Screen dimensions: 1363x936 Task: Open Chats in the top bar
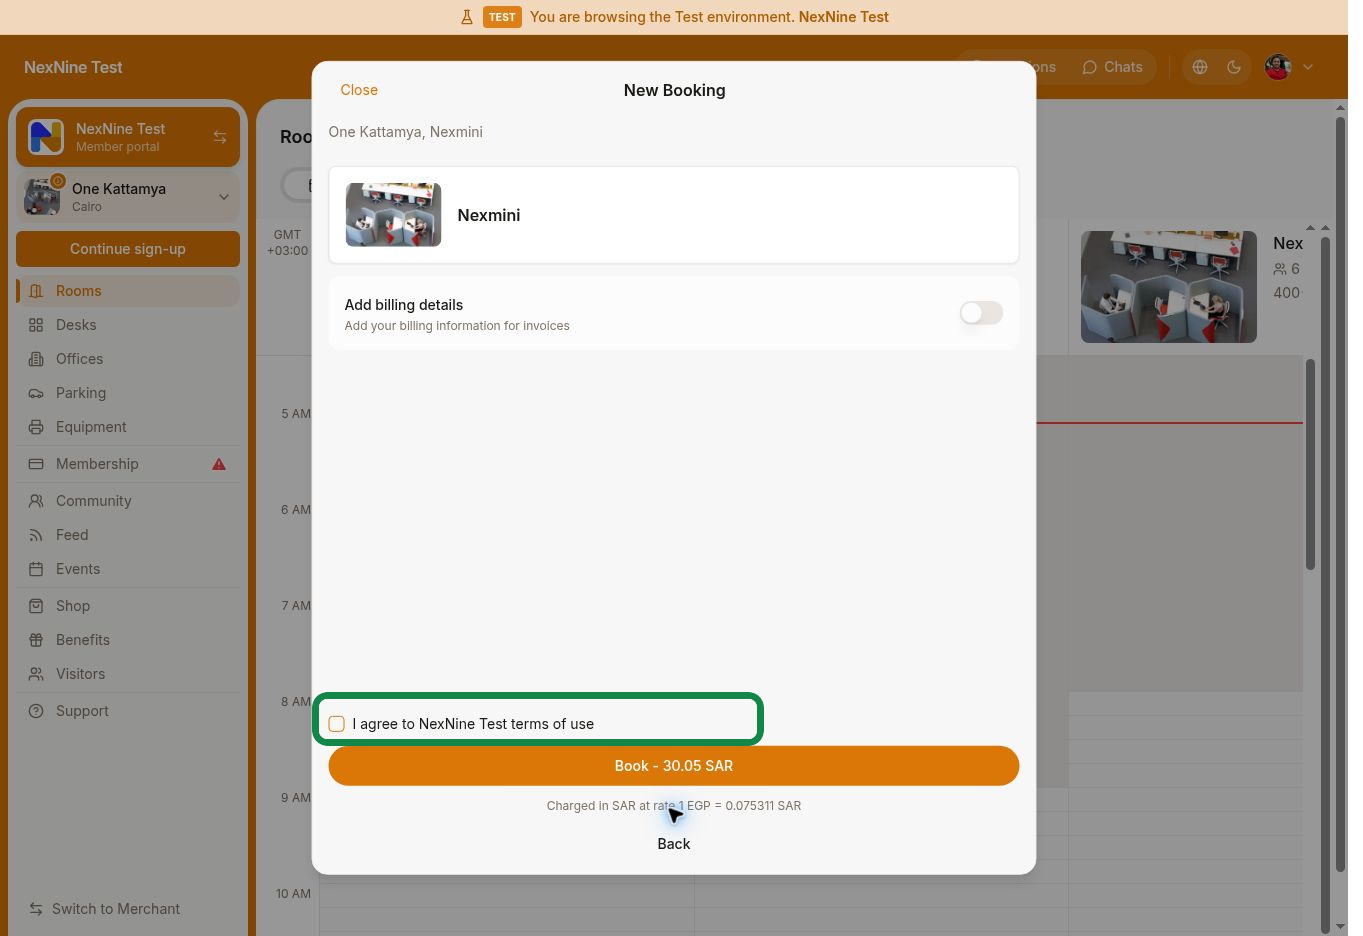(1112, 67)
